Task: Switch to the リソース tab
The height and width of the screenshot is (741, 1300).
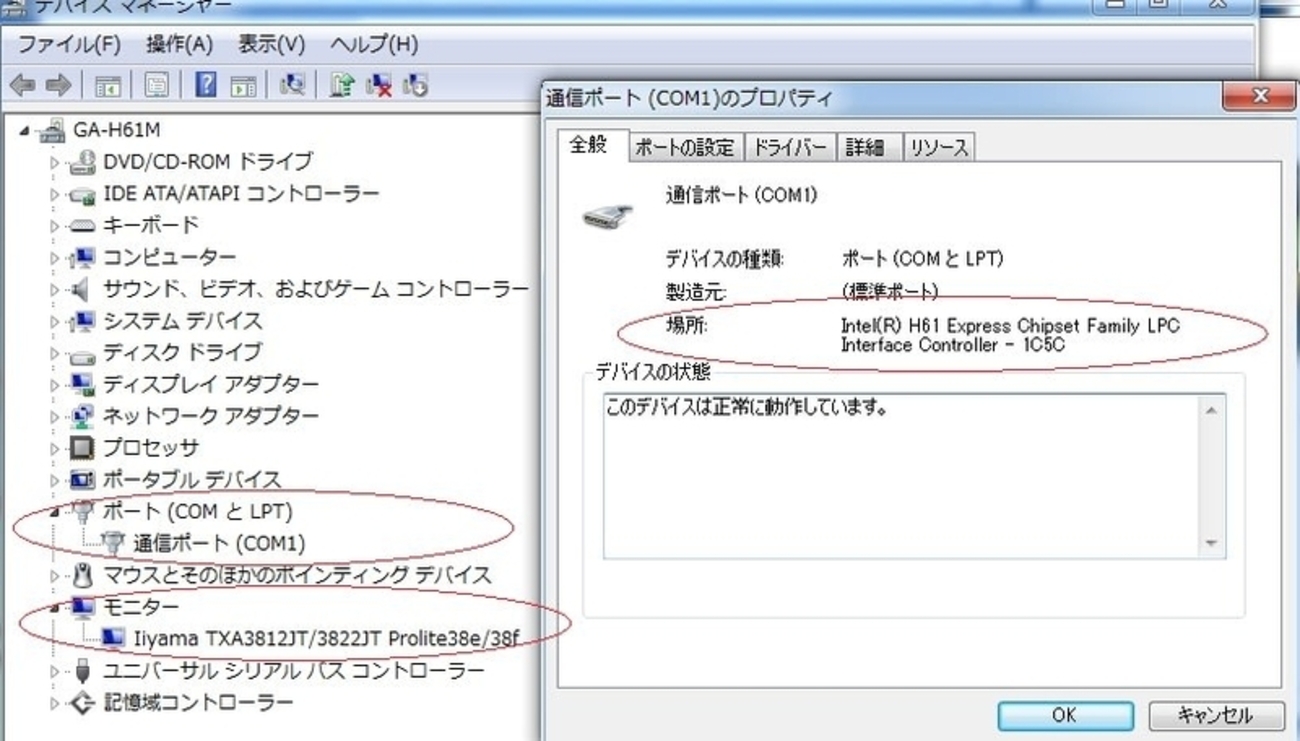Action: pyautogui.click(x=939, y=148)
